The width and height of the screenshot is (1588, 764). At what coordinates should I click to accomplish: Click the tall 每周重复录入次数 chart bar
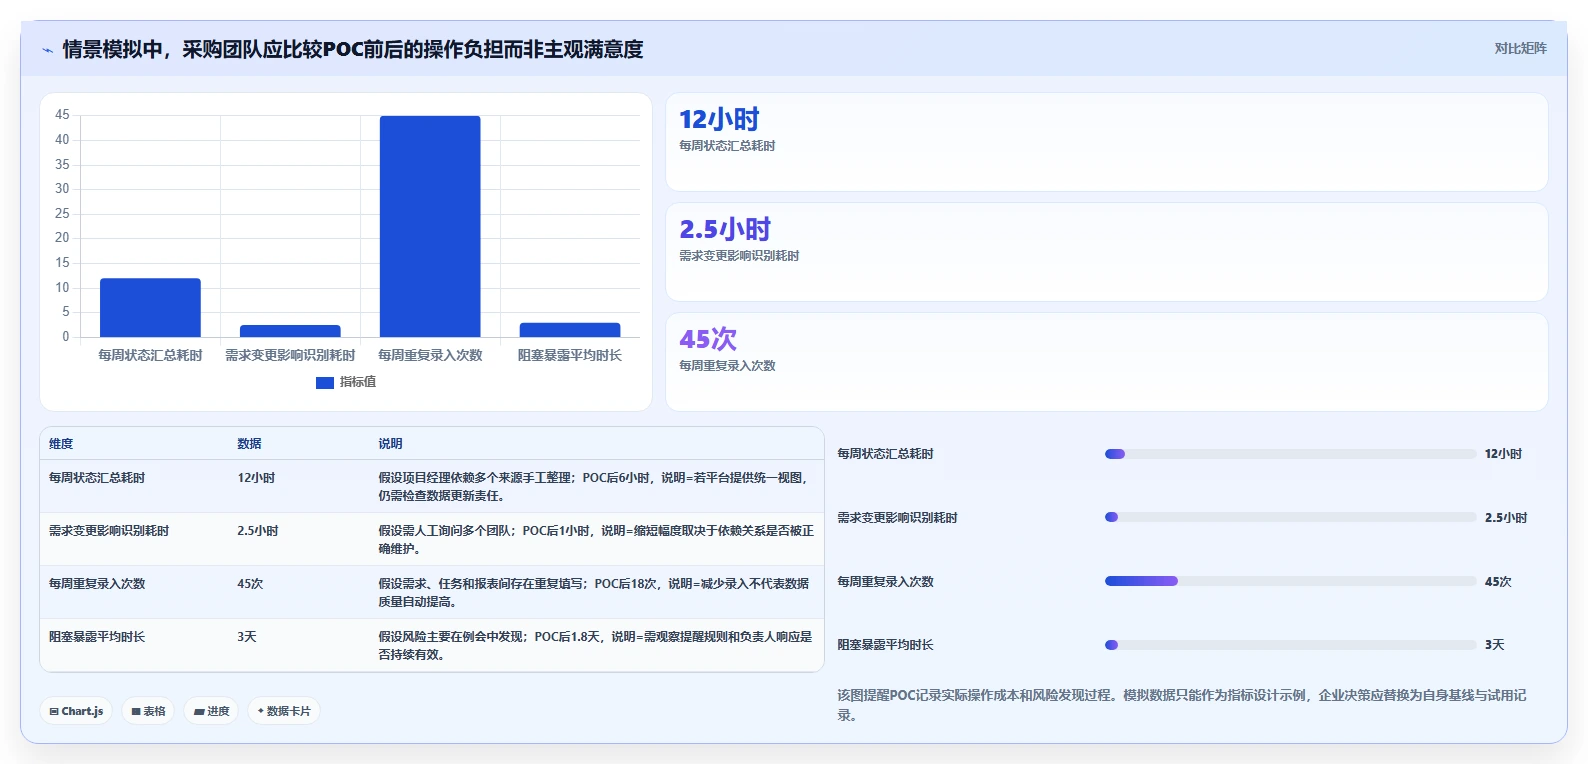pyautogui.click(x=430, y=227)
